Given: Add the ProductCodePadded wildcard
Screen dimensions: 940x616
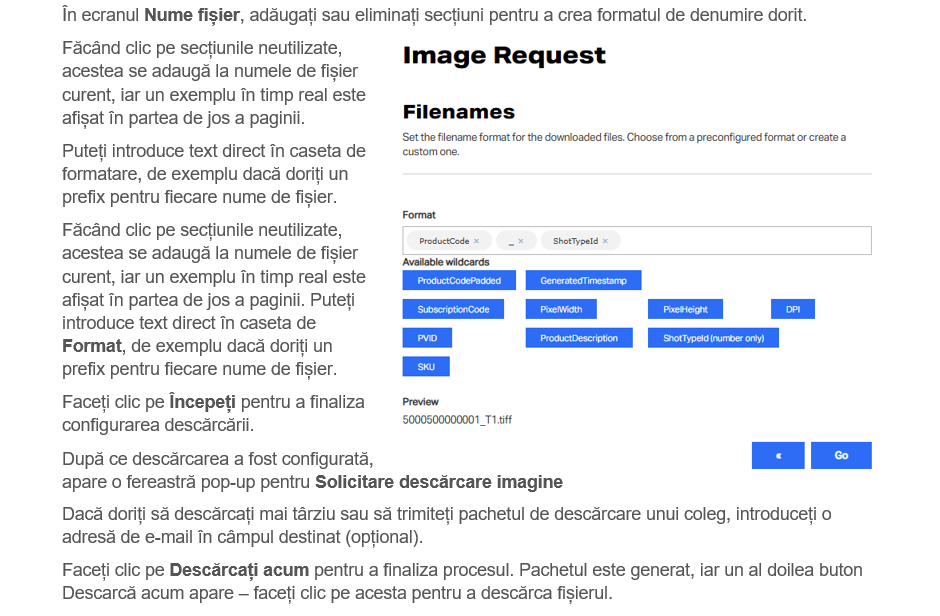Looking at the screenshot, I should (x=459, y=281).
